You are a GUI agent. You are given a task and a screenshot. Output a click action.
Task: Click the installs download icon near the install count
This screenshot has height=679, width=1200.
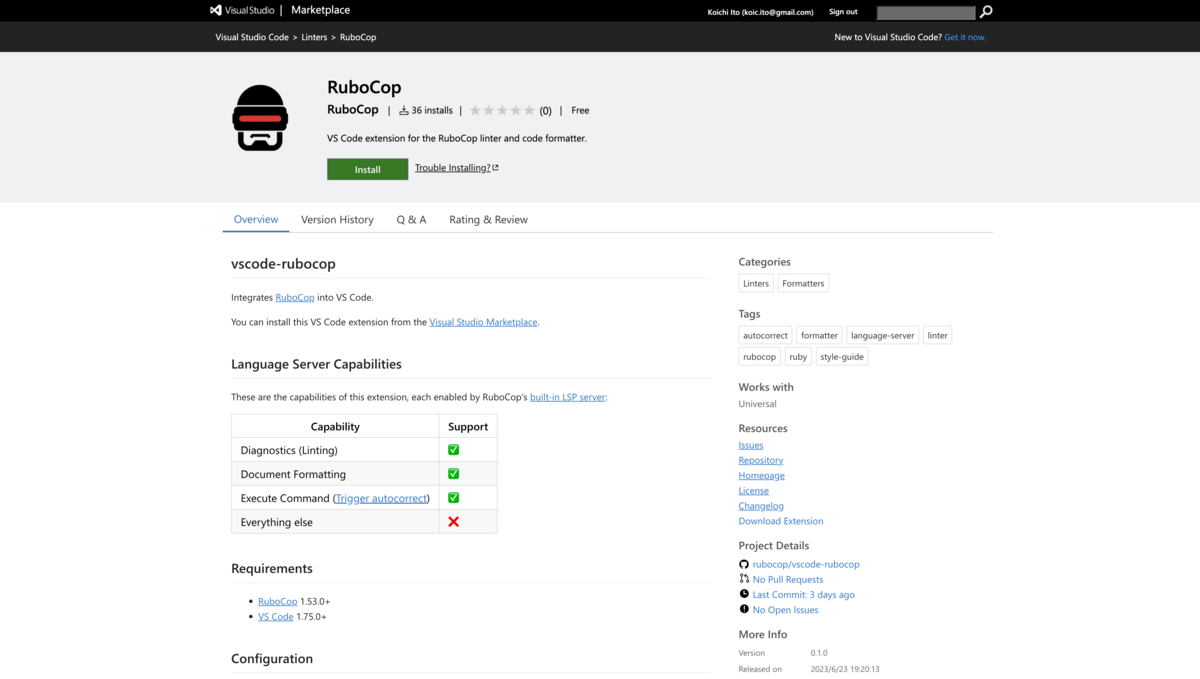(404, 110)
